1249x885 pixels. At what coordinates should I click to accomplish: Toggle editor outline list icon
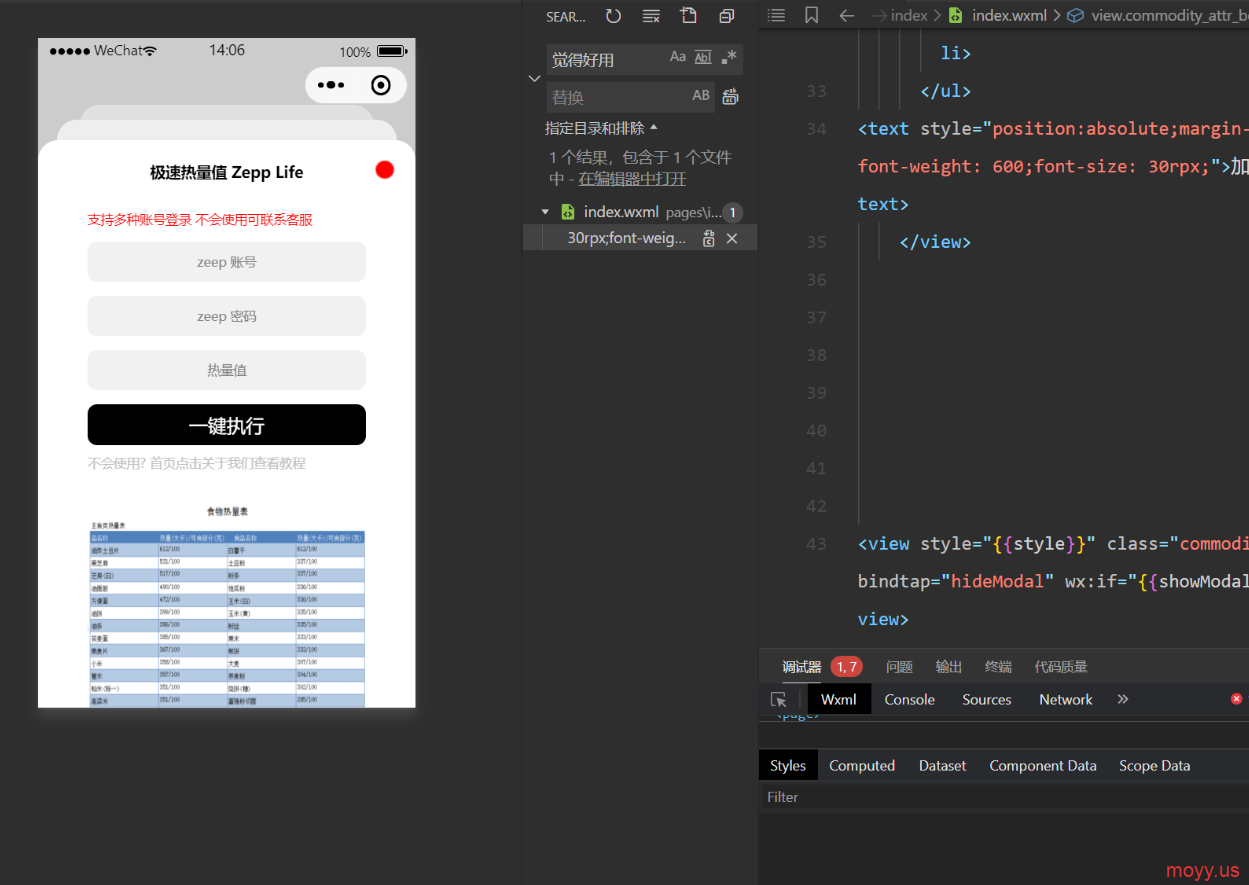[x=776, y=15]
